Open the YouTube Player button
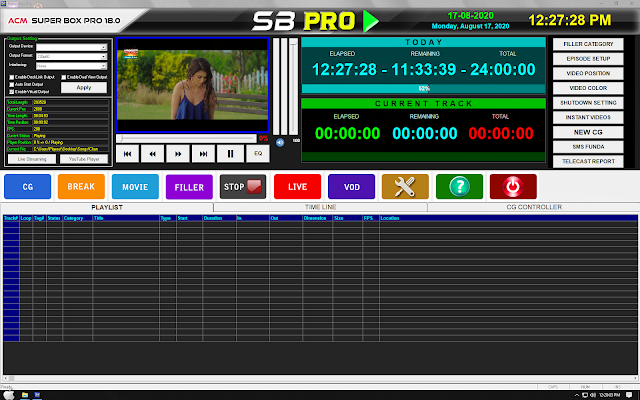640x400 pixels. pos(84,159)
